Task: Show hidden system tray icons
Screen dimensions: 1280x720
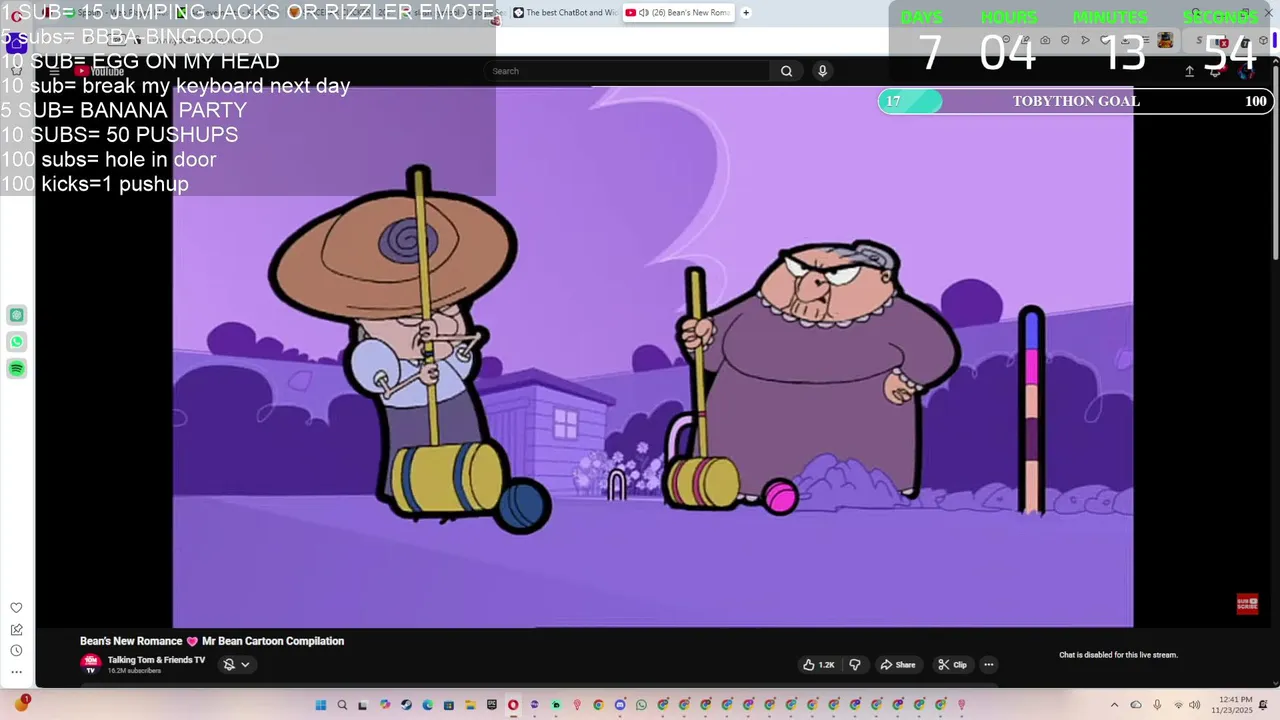Action: (1114, 705)
